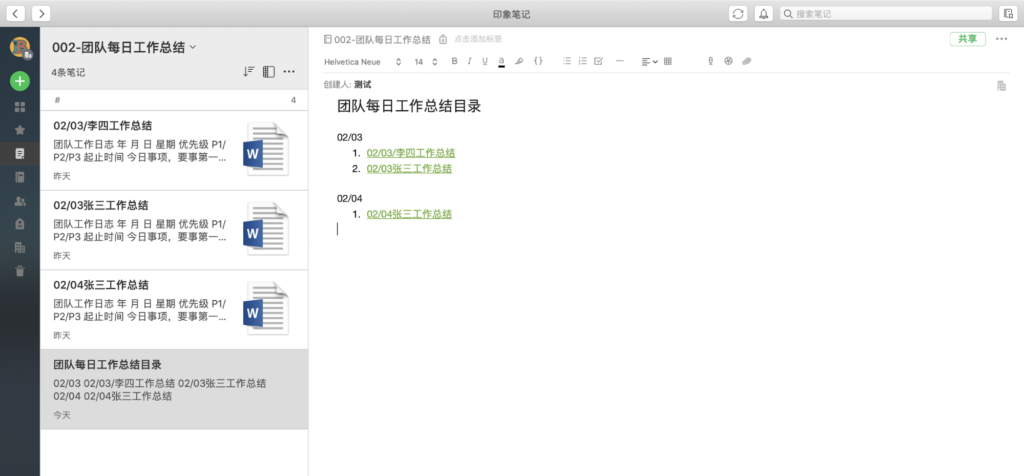Insert a checkbox to-do item
Image resolution: width=1024 pixels, height=476 pixels.
point(598,61)
